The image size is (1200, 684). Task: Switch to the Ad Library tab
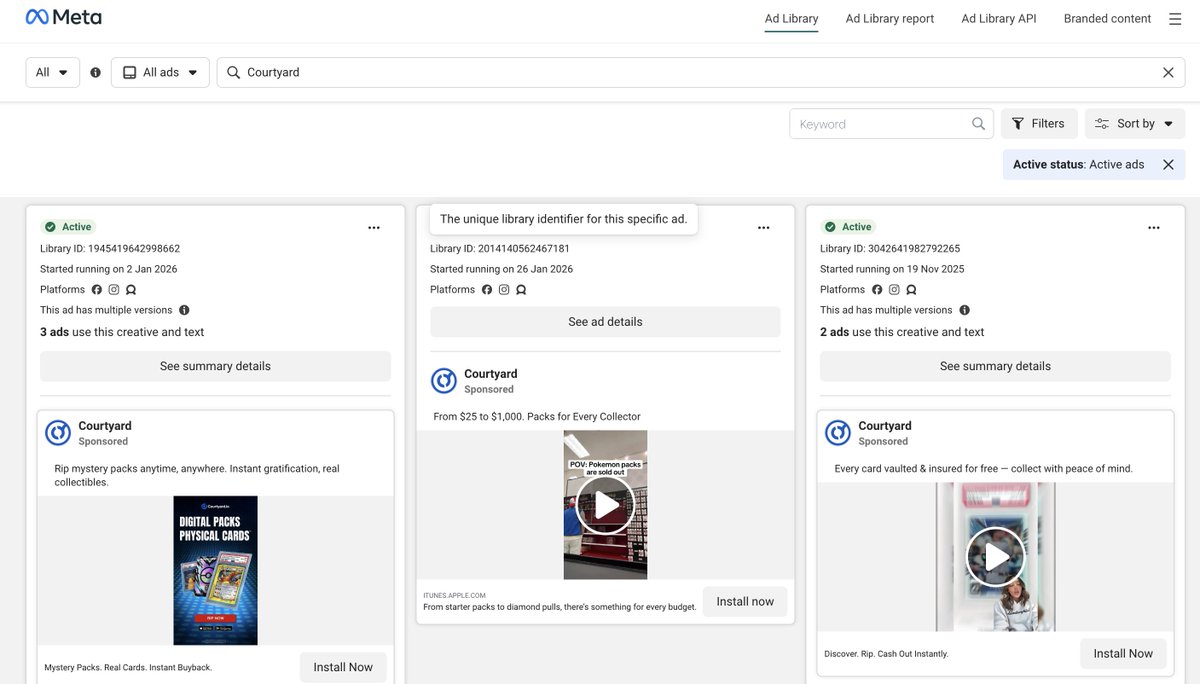pyautogui.click(x=792, y=19)
